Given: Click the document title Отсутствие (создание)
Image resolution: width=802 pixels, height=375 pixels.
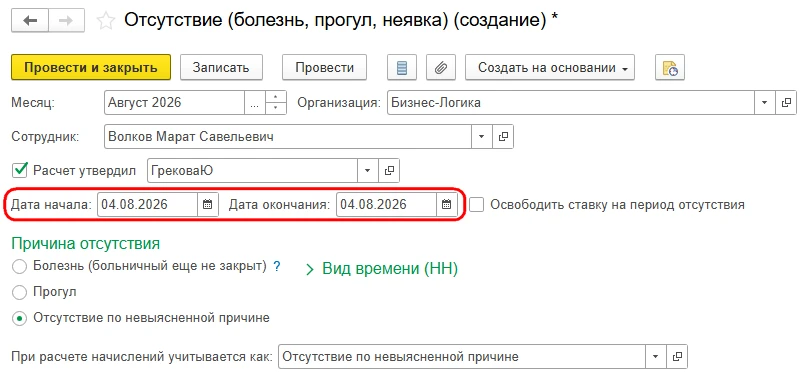Looking at the screenshot, I should pyautogui.click(x=341, y=20).
